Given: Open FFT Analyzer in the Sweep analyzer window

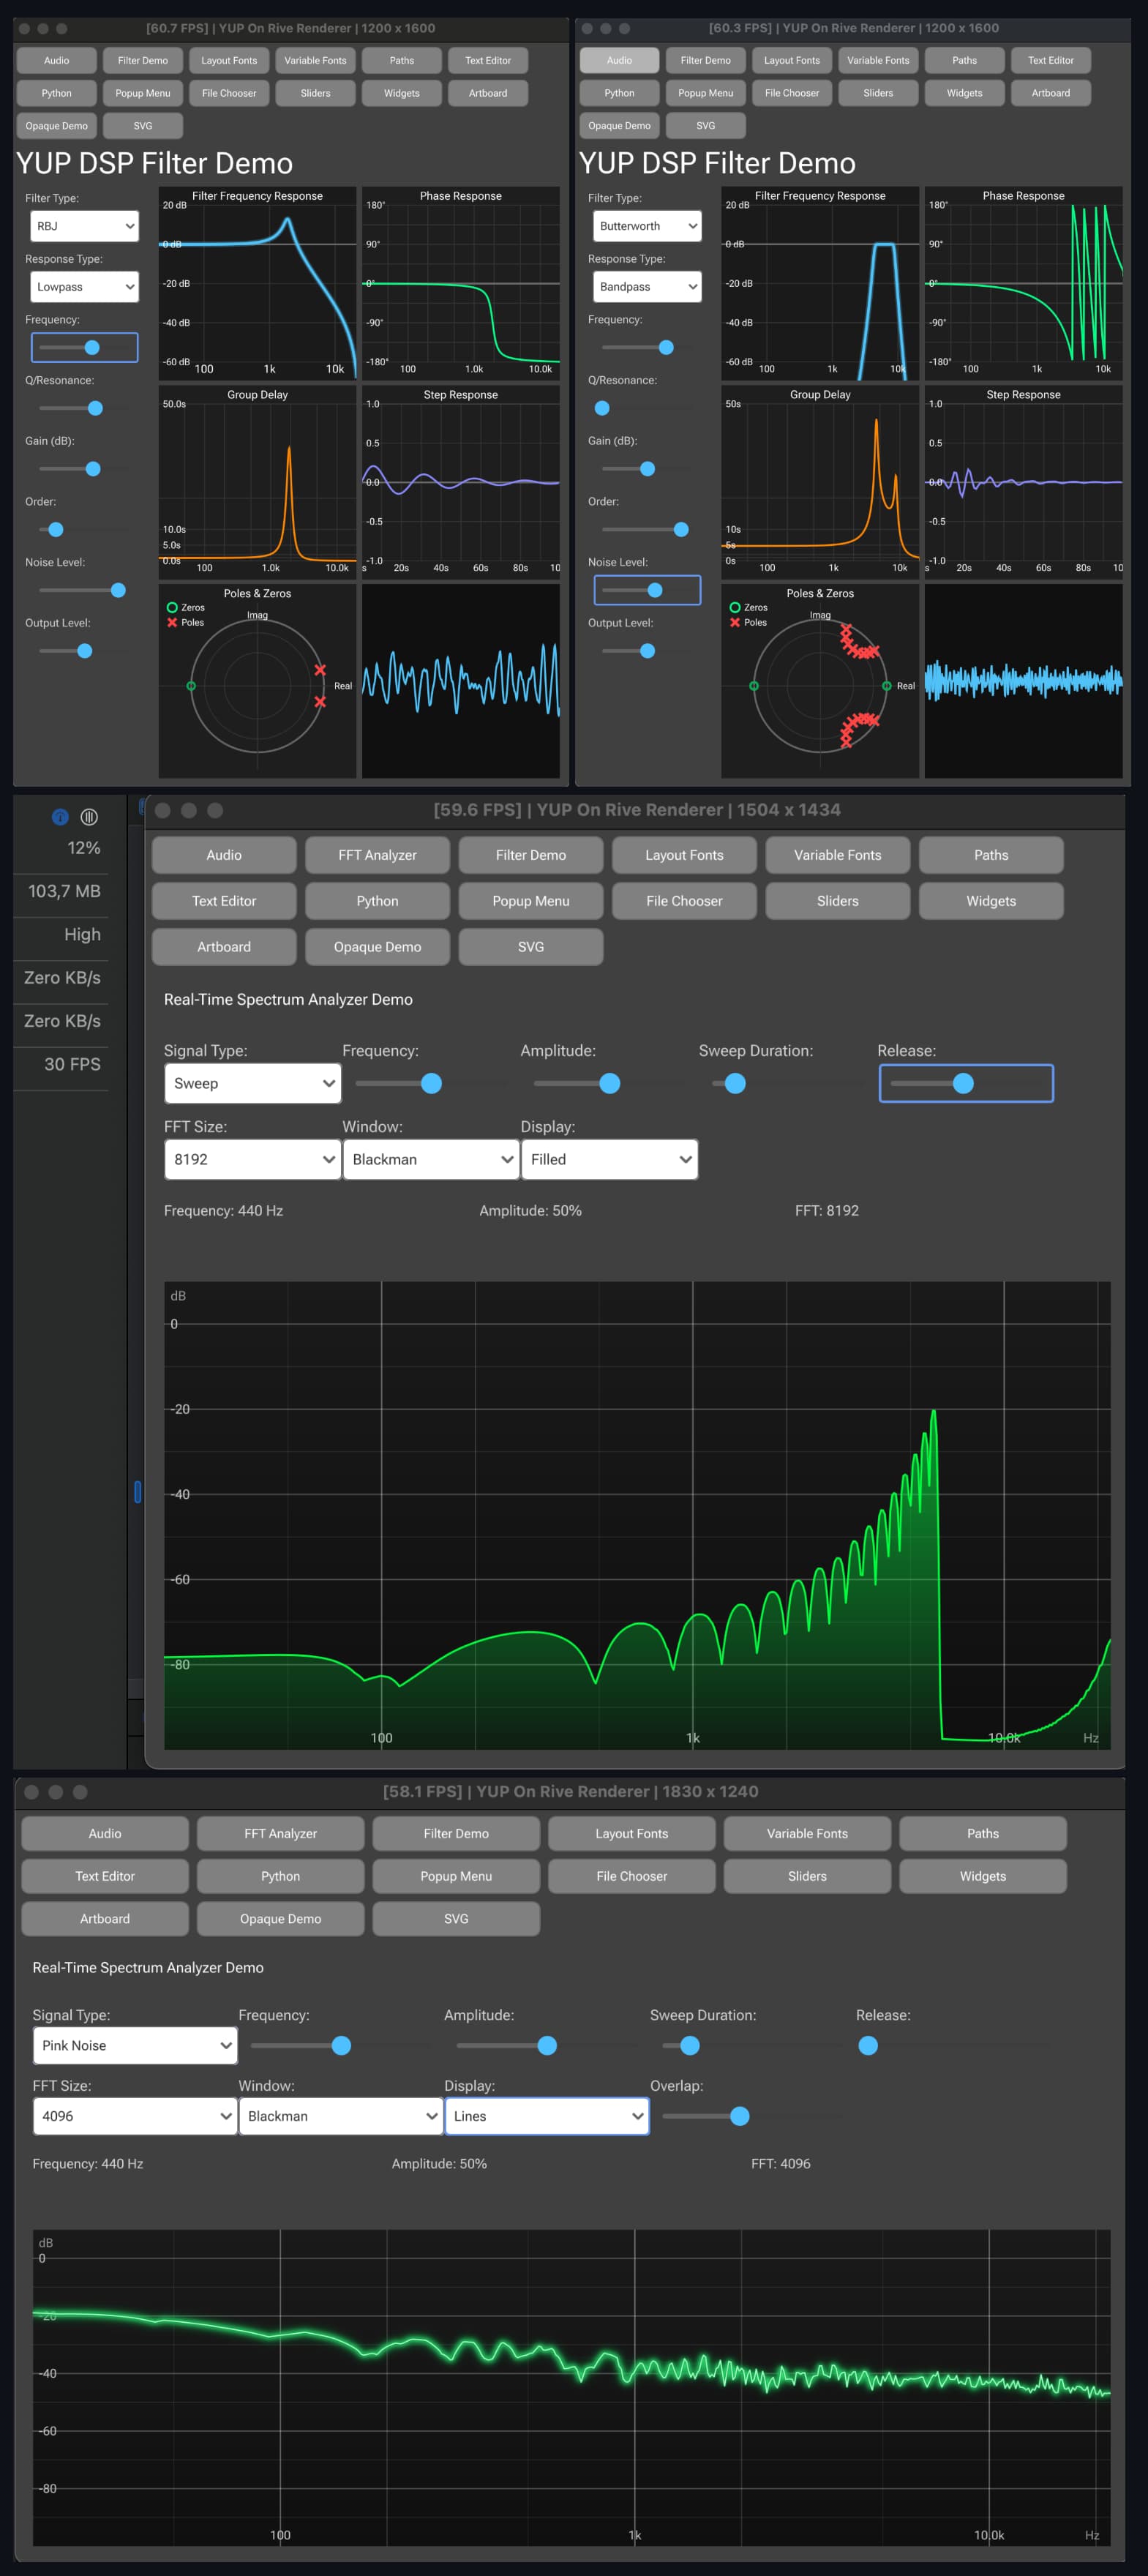Looking at the screenshot, I should (x=377, y=855).
